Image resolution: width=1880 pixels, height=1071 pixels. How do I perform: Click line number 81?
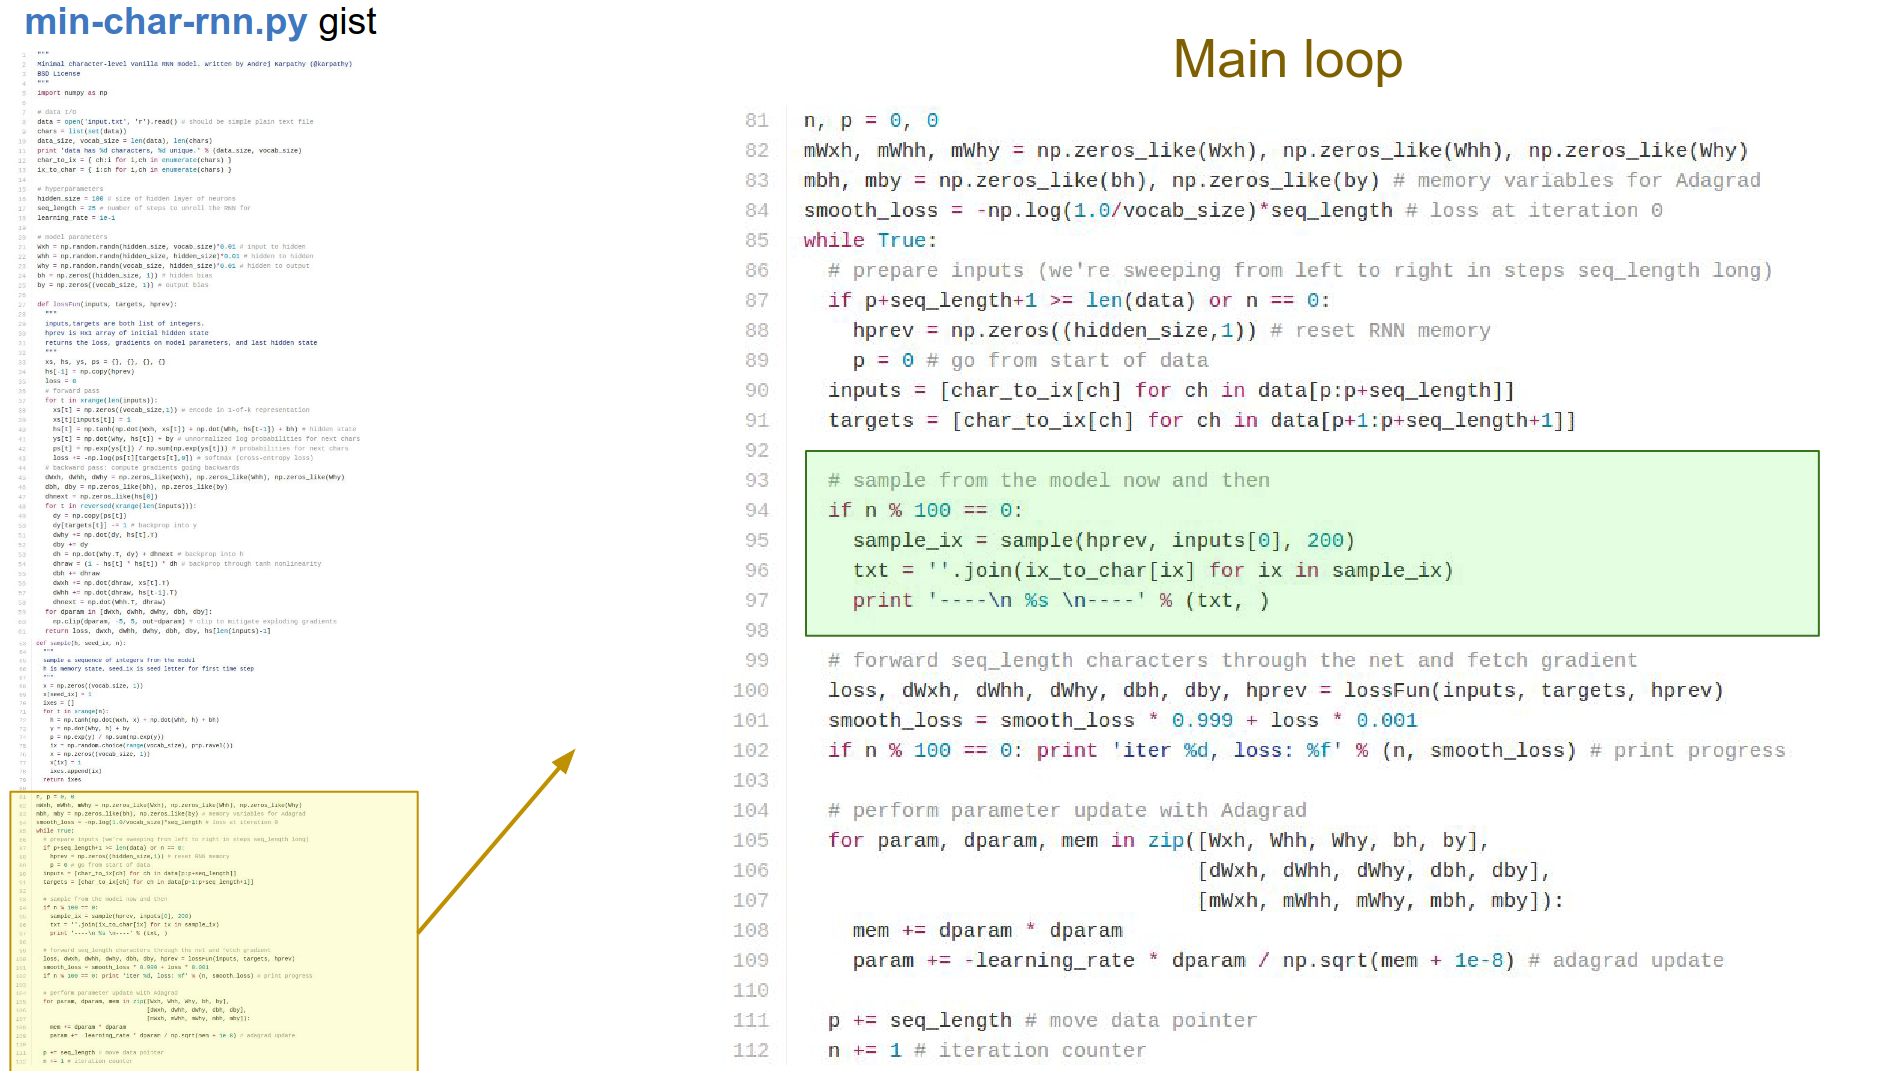pyautogui.click(x=756, y=121)
